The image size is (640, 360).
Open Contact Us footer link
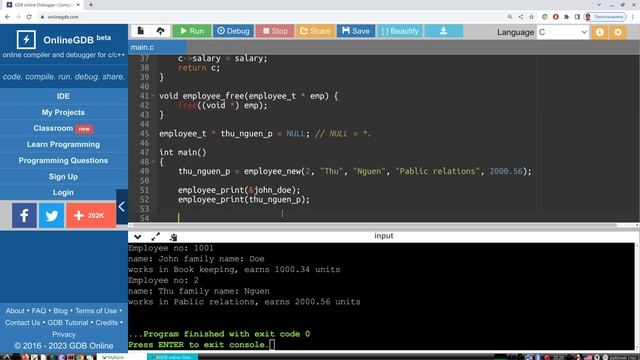[22, 322]
